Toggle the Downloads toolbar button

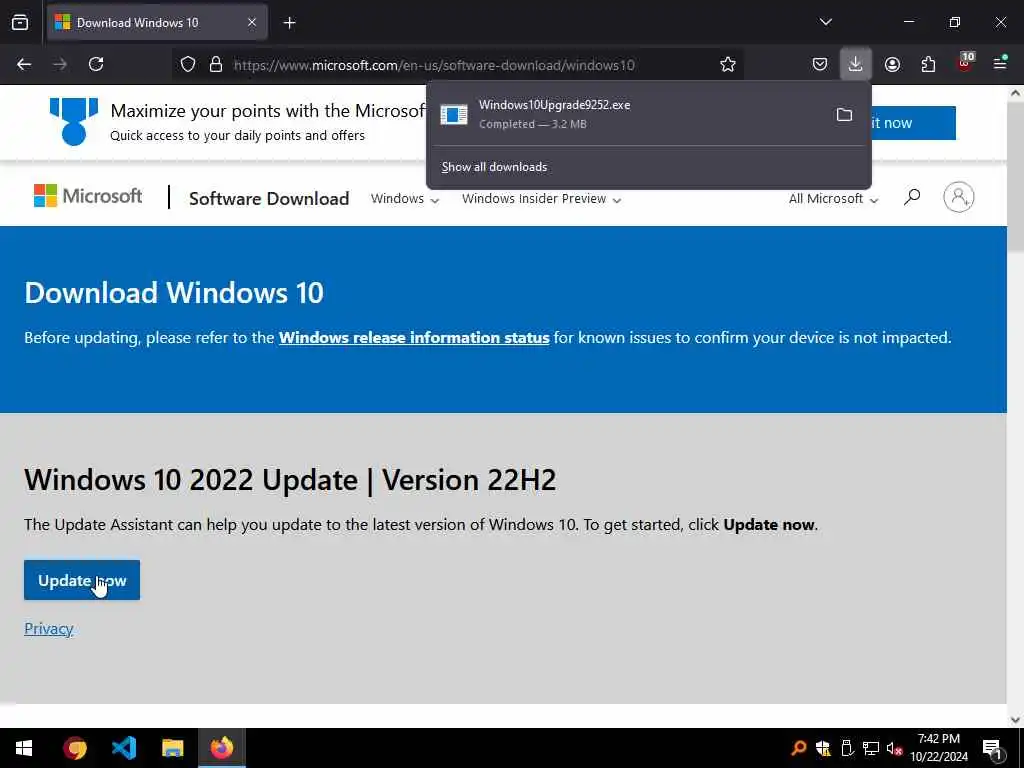click(855, 64)
